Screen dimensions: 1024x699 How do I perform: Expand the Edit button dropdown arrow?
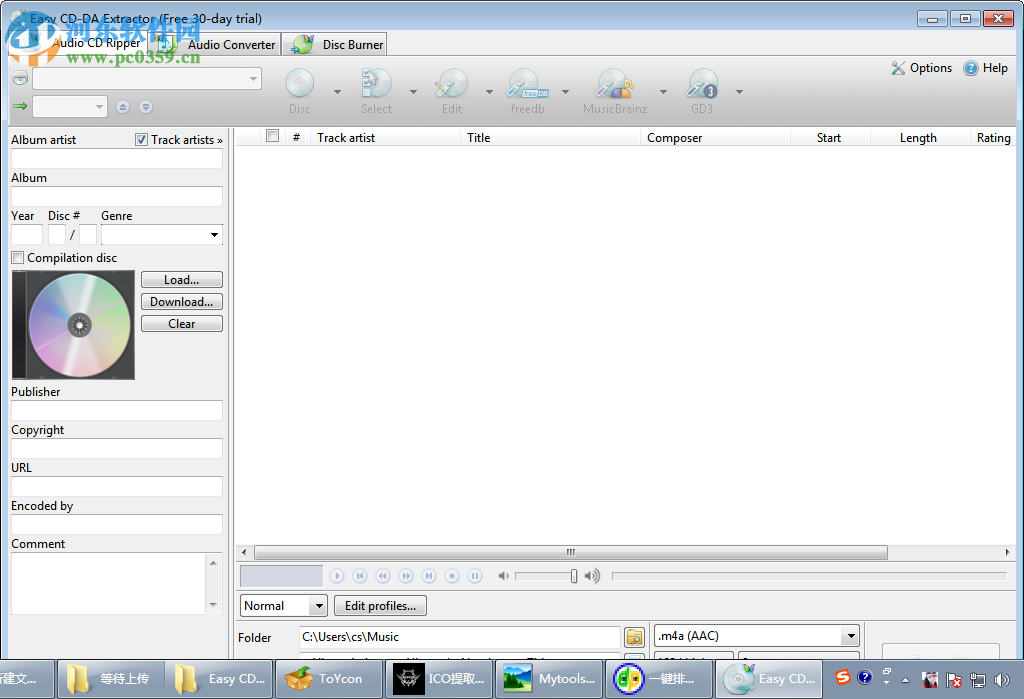point(489,91)
